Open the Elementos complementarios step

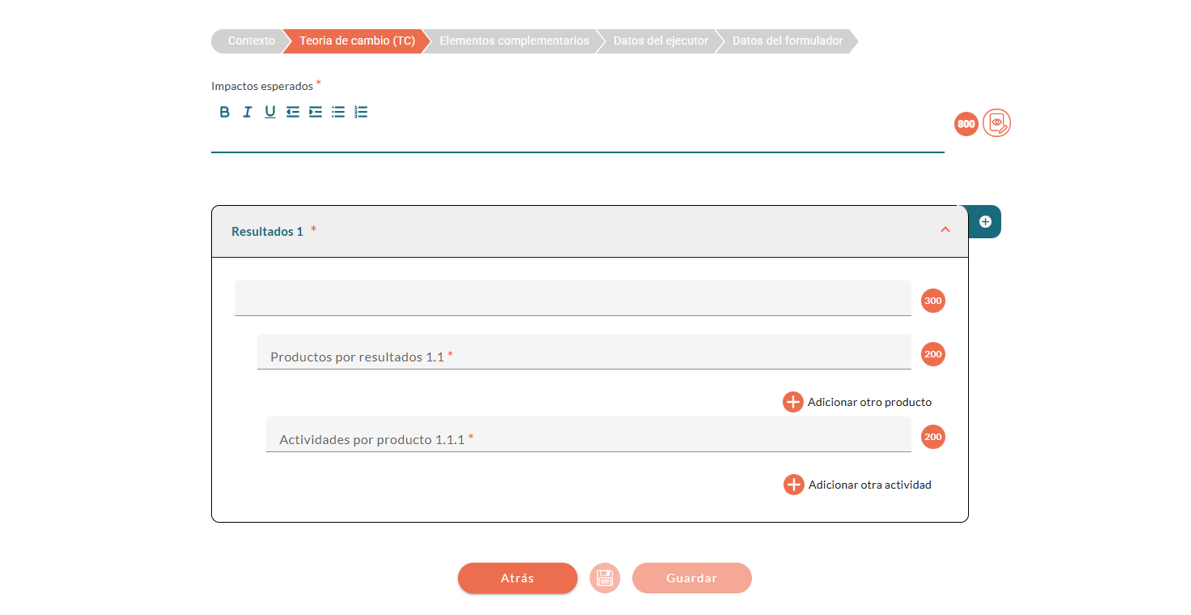pyautogui.click(x=514, y=41)
